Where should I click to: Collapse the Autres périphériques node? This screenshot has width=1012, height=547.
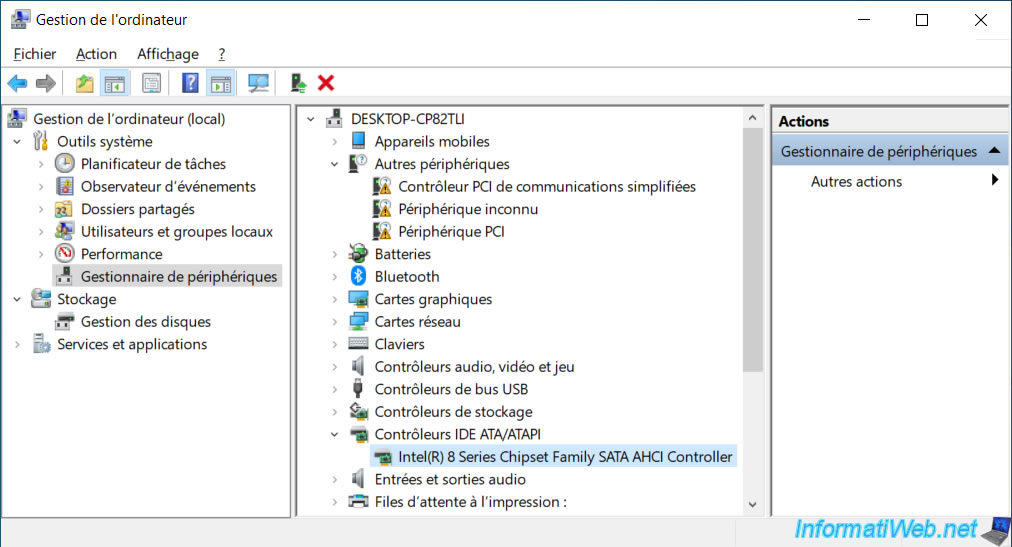pos(334,164)
